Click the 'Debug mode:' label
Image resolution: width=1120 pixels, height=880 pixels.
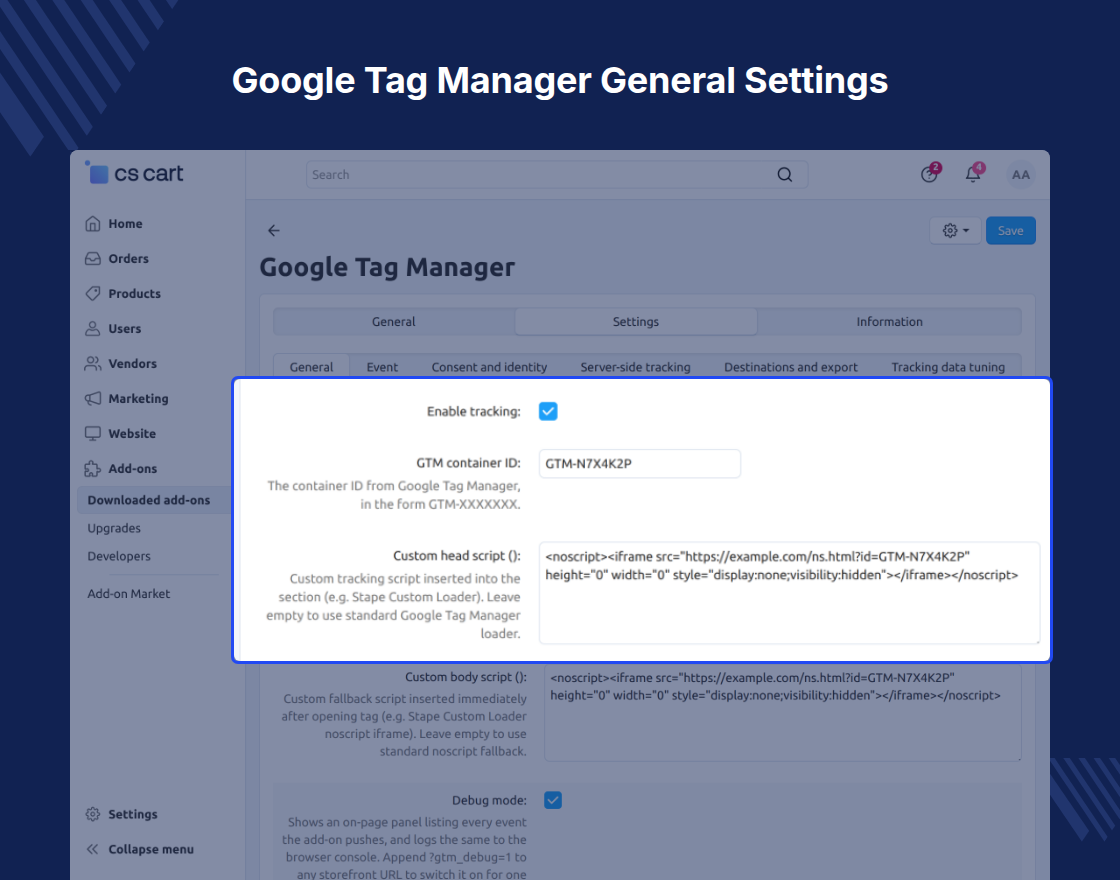(489, 800)
